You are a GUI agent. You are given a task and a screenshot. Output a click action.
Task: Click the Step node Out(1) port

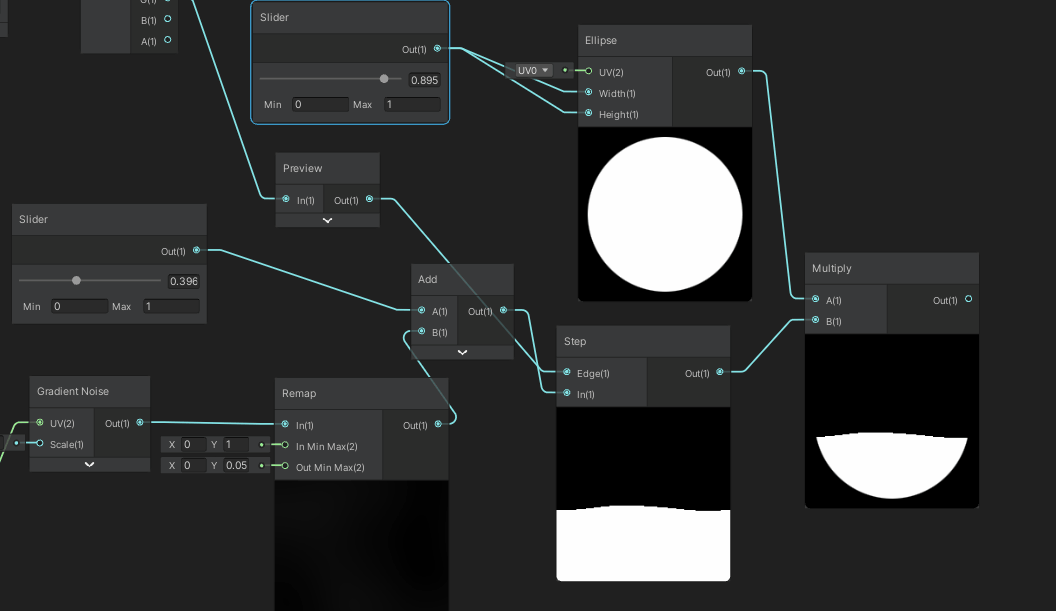tap(720, 372)
